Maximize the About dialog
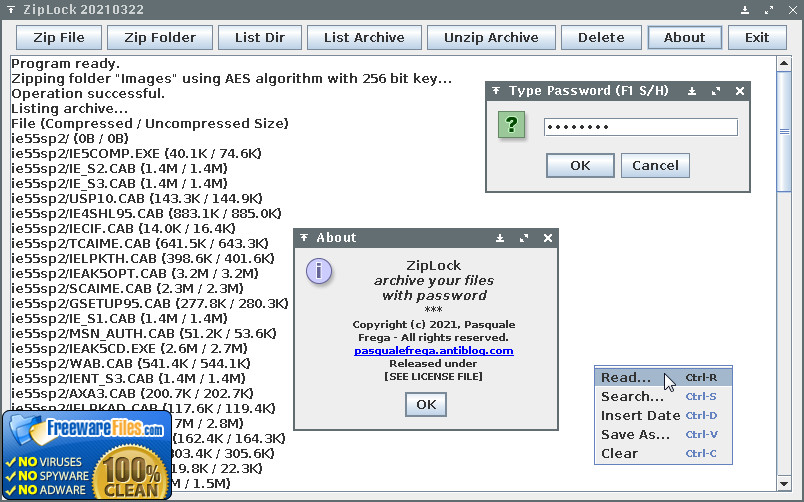 click(x=524, y=238)
